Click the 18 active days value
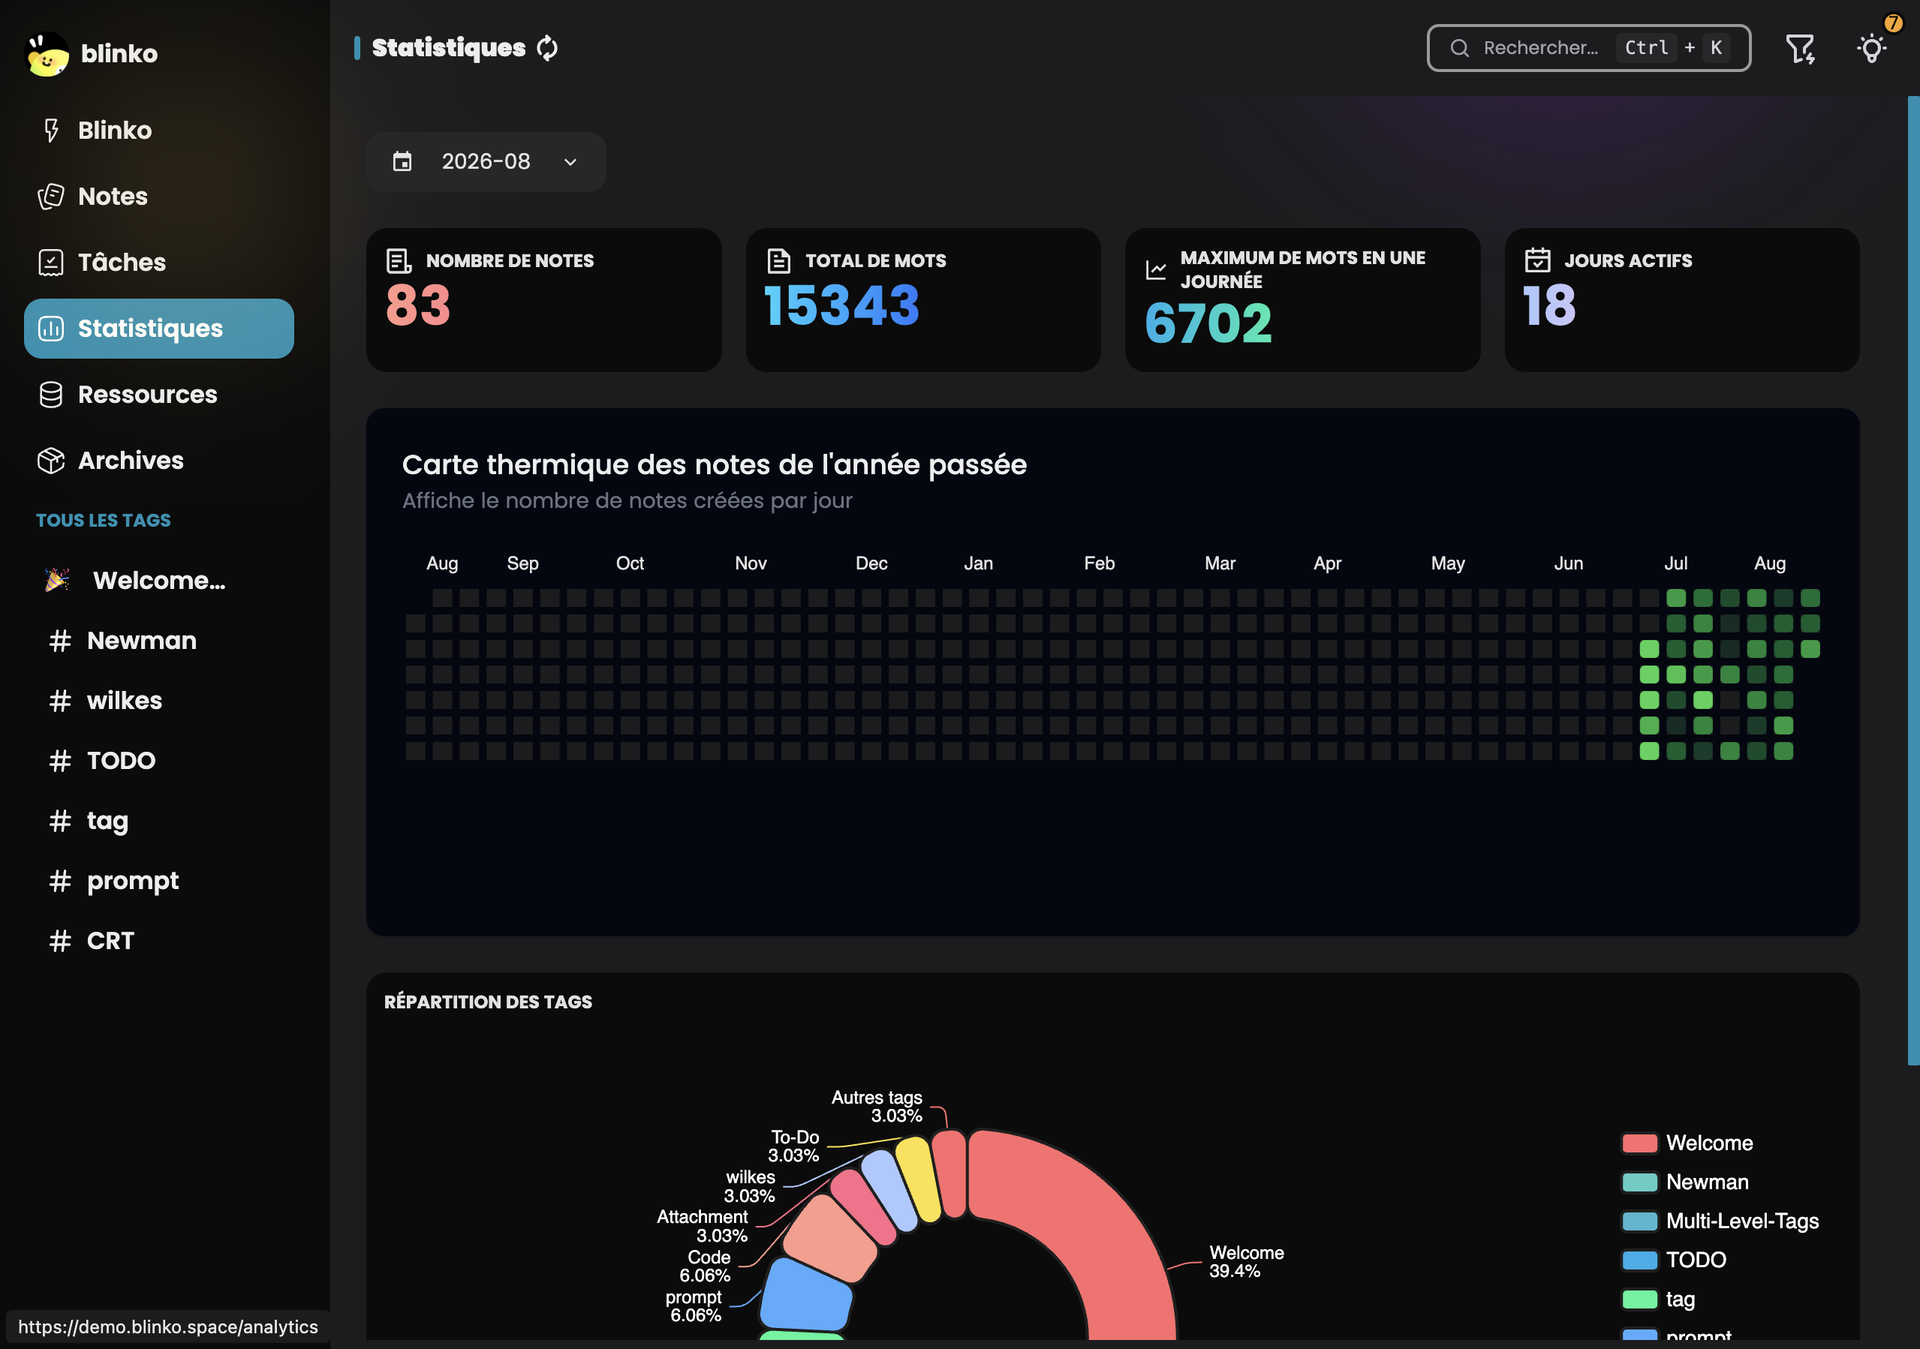 (1549, 305)
